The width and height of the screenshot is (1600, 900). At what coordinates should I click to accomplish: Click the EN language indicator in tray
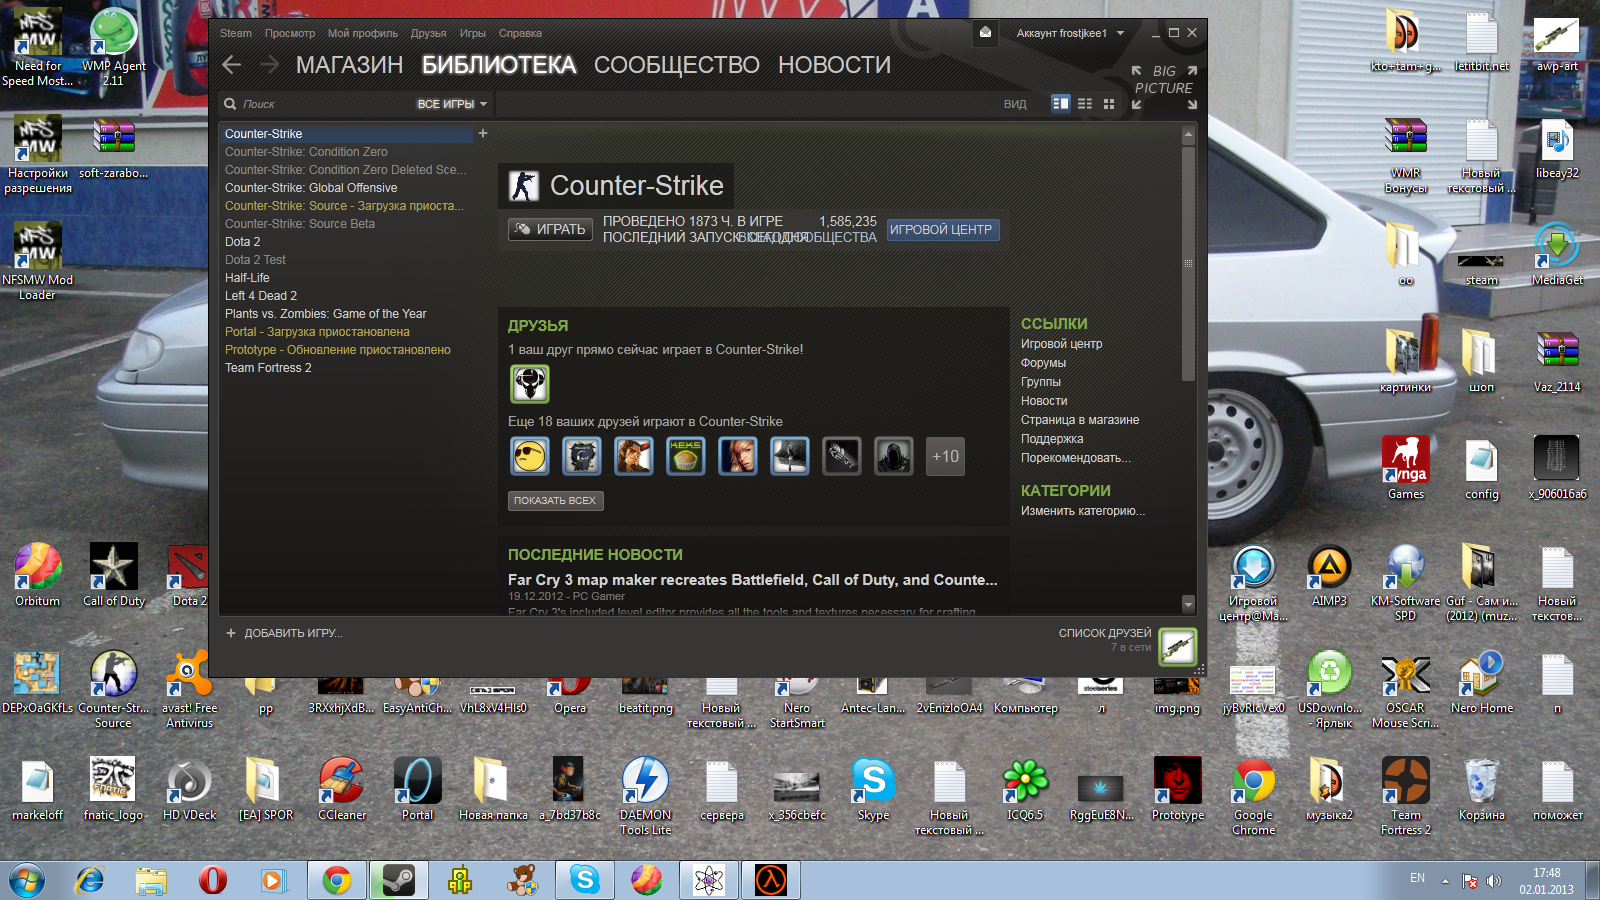[1417, 878]
